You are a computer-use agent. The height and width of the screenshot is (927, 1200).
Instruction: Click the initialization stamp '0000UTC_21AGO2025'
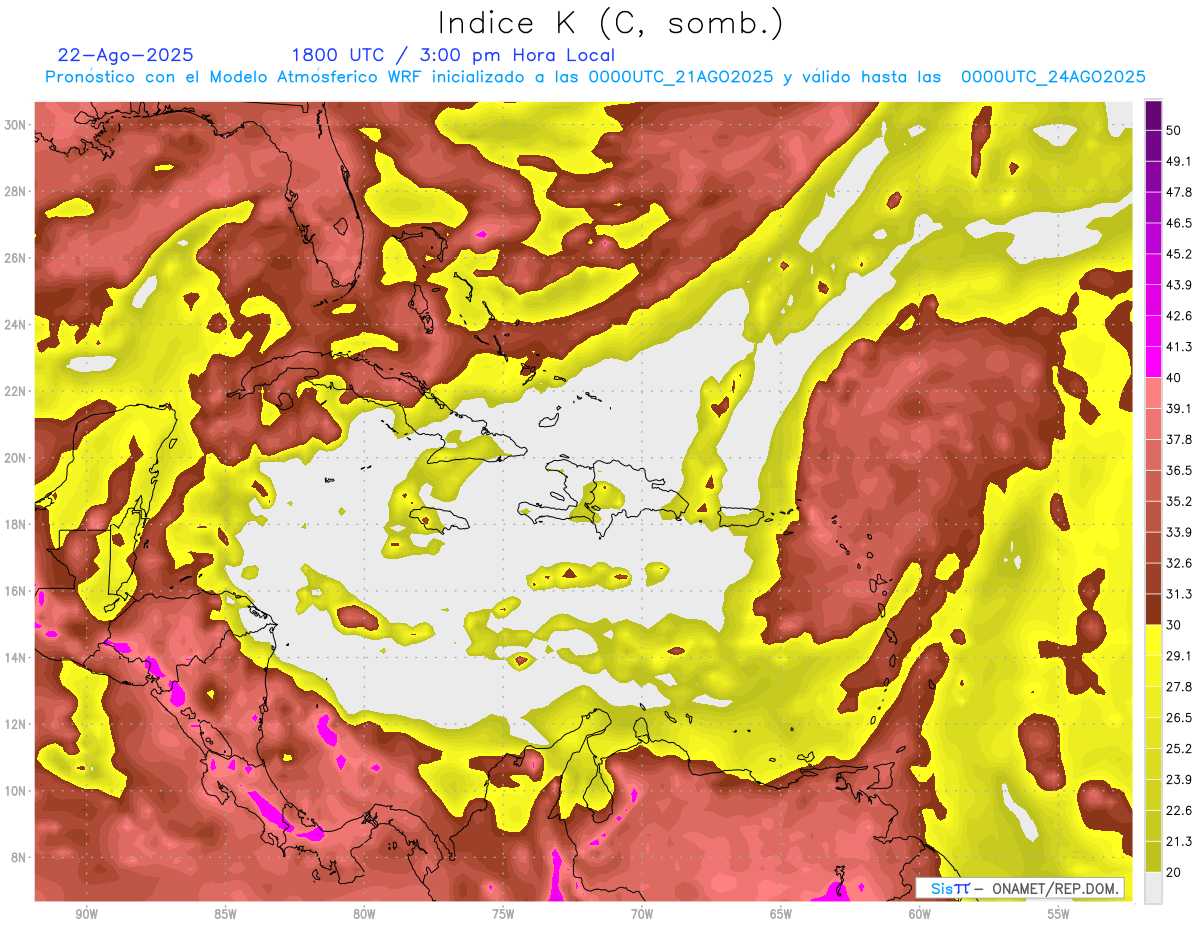click(681, 77)
